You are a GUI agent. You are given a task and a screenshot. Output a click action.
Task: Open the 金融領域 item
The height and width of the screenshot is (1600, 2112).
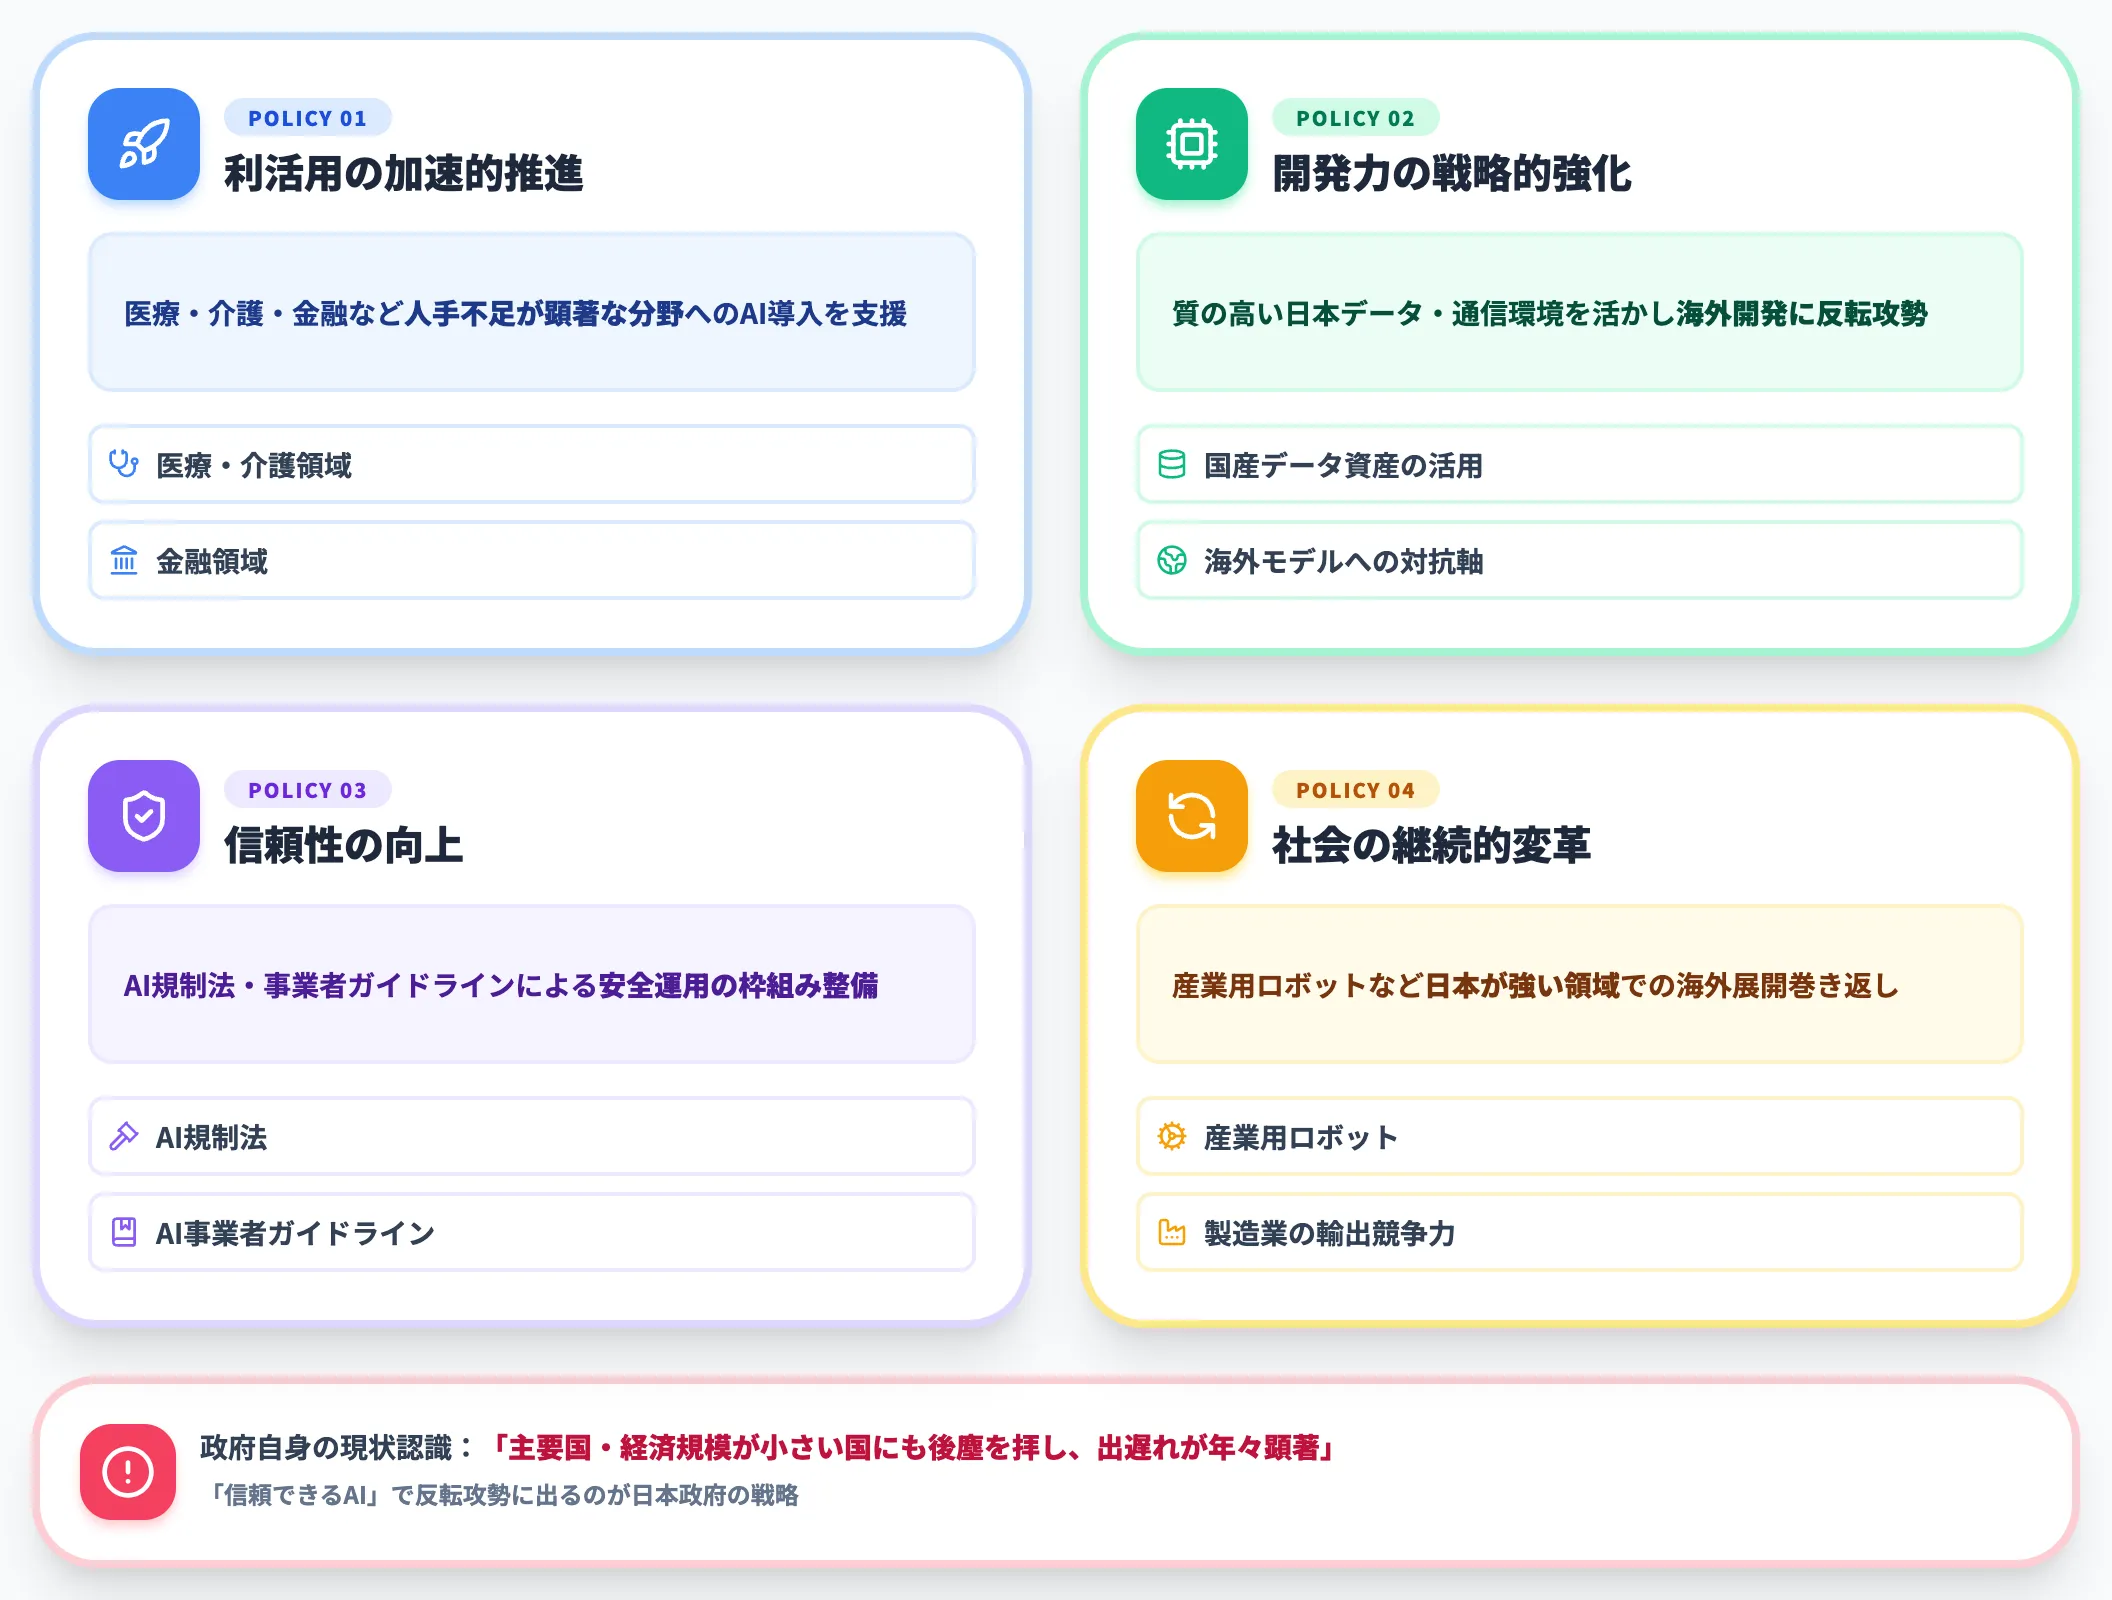tap(532, 560)
